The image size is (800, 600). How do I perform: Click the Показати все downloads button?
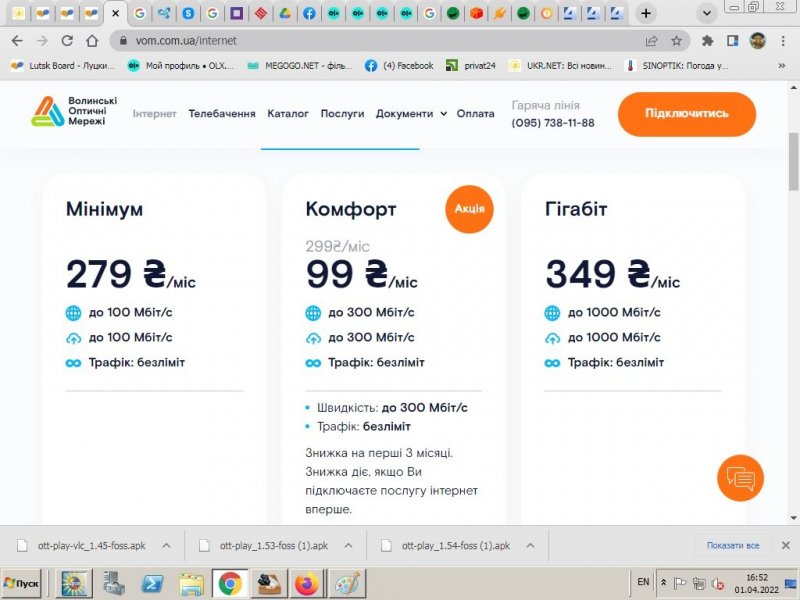pos(733,546)
